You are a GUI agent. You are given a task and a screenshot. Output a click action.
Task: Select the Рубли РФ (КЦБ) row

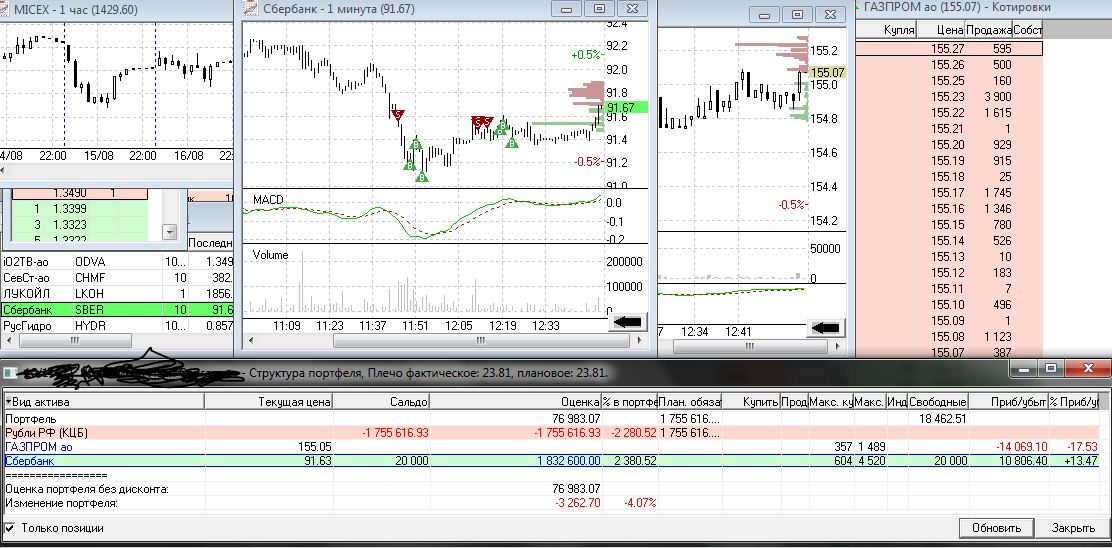(551, 432)
